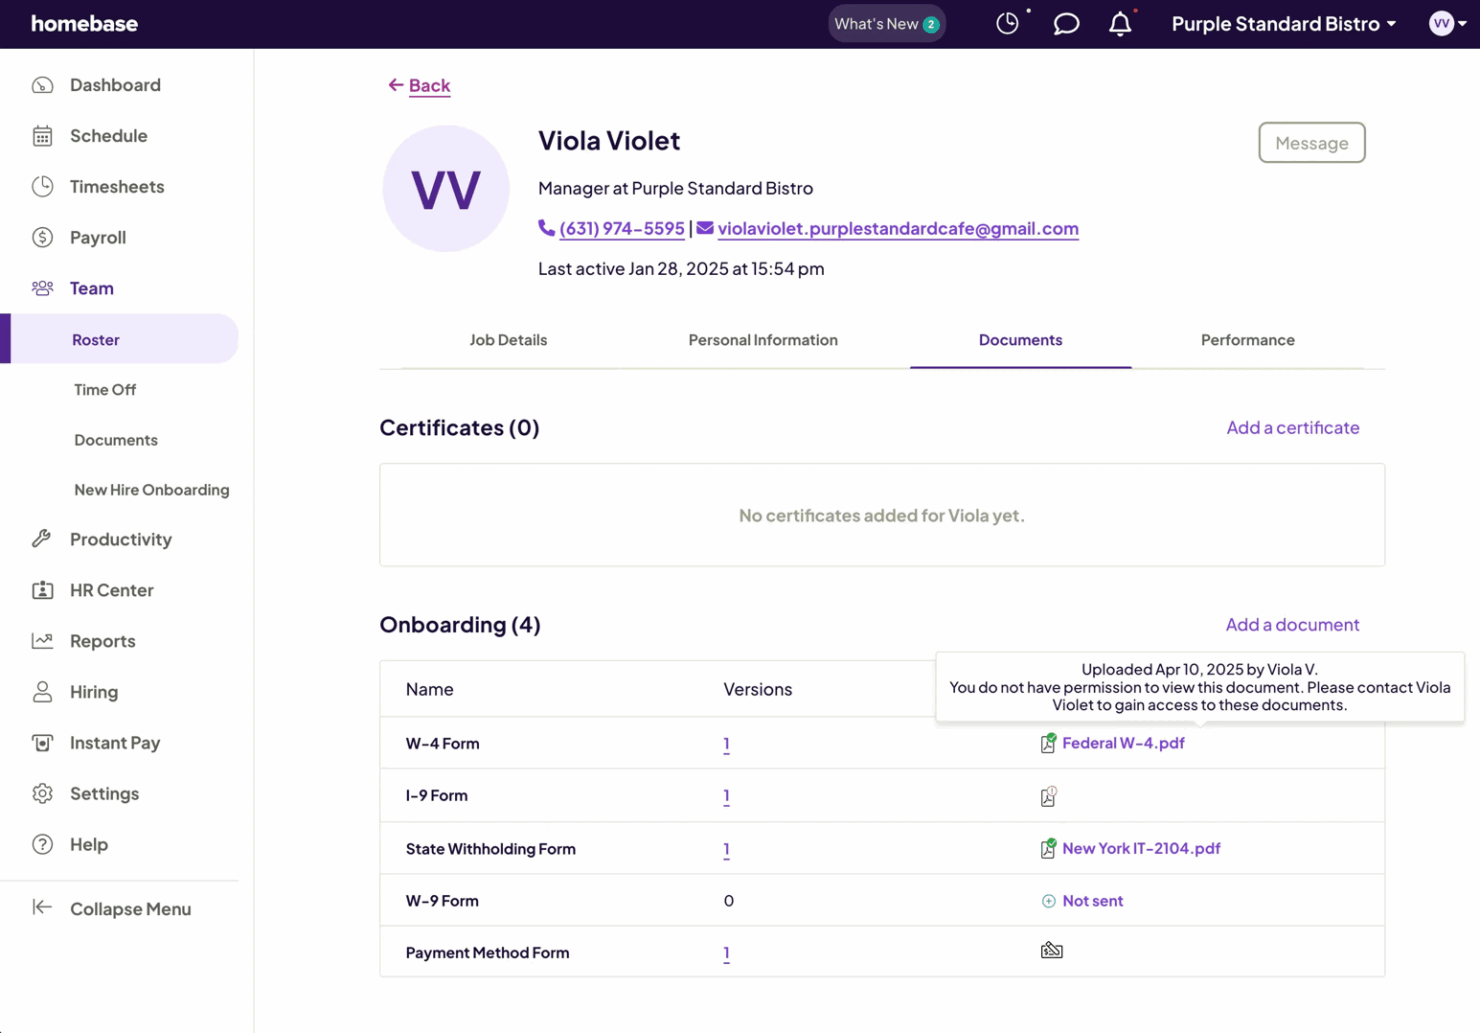Open the Federal W-4.pdf link
This screenshot has width=1480, height=1033.
(1123, 743)
